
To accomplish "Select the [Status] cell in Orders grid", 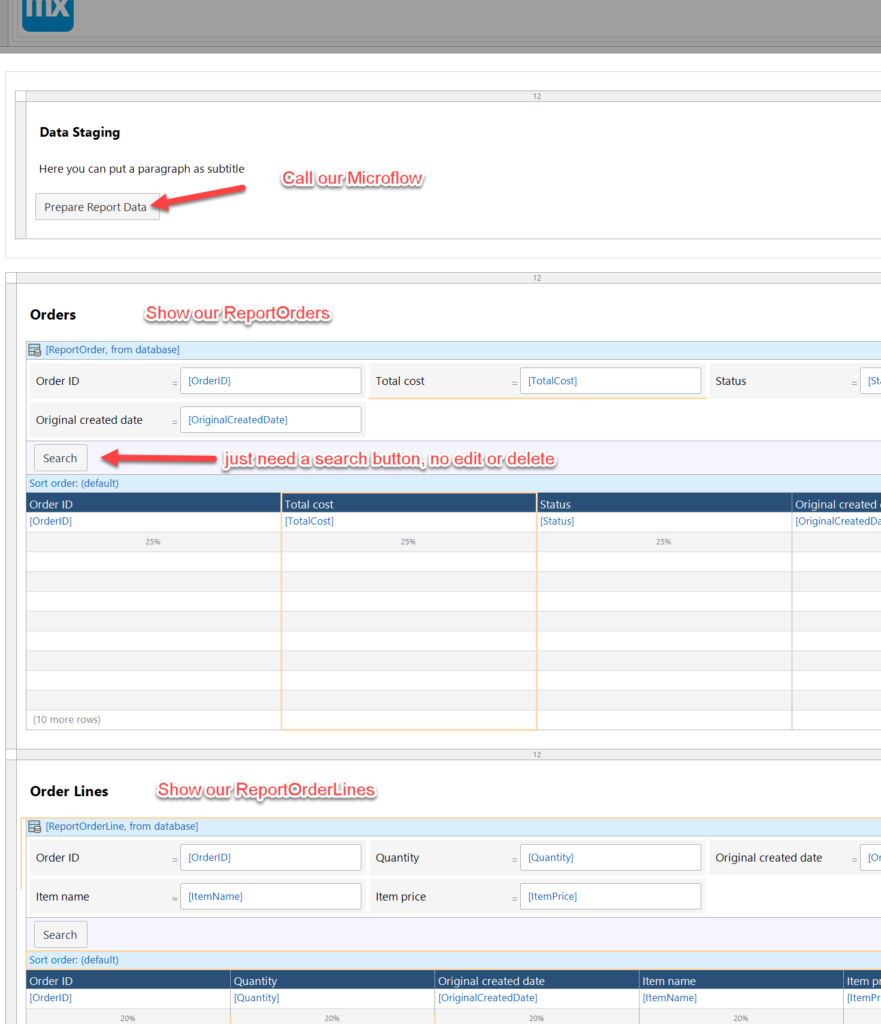I will tap(557, 521).
